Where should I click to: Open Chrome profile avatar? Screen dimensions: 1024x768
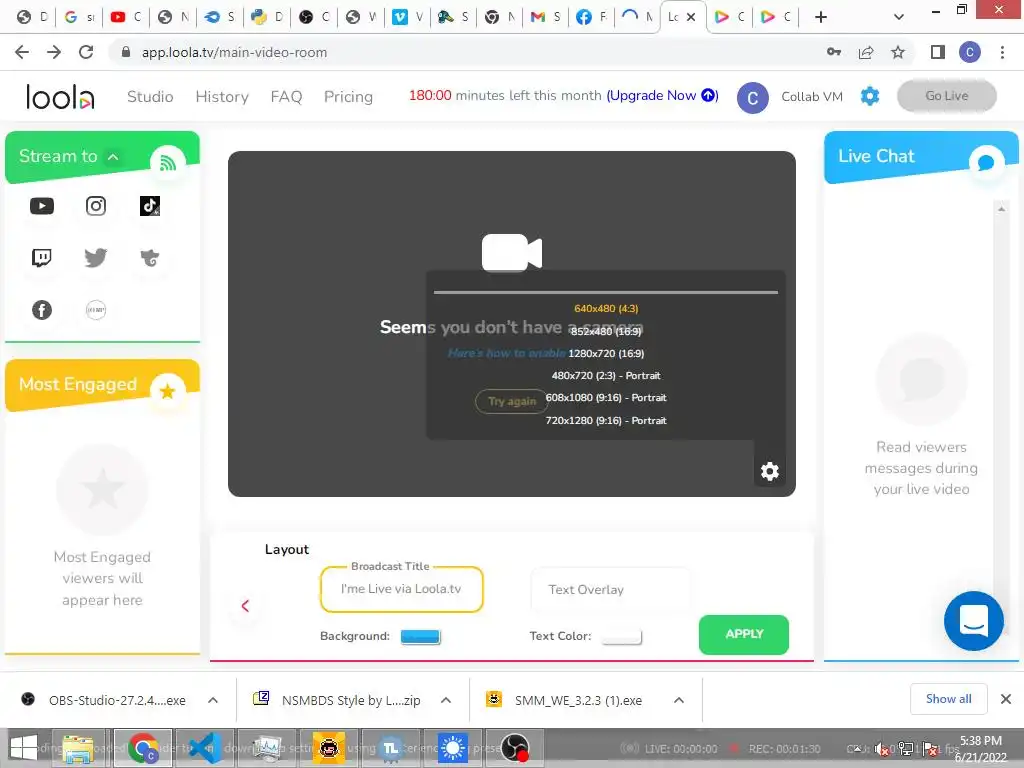970,52
